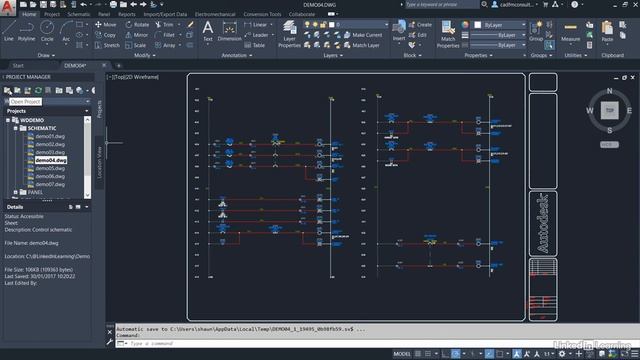This screenshot has height=360, width=640.
Task: Toggle ortho mode in status bar
Action: tap(445, 354)
